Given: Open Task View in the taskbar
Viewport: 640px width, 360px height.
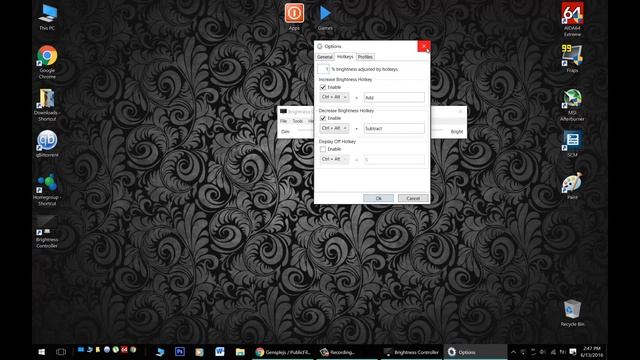Looking at the screenshot, I should coord(61,352).
